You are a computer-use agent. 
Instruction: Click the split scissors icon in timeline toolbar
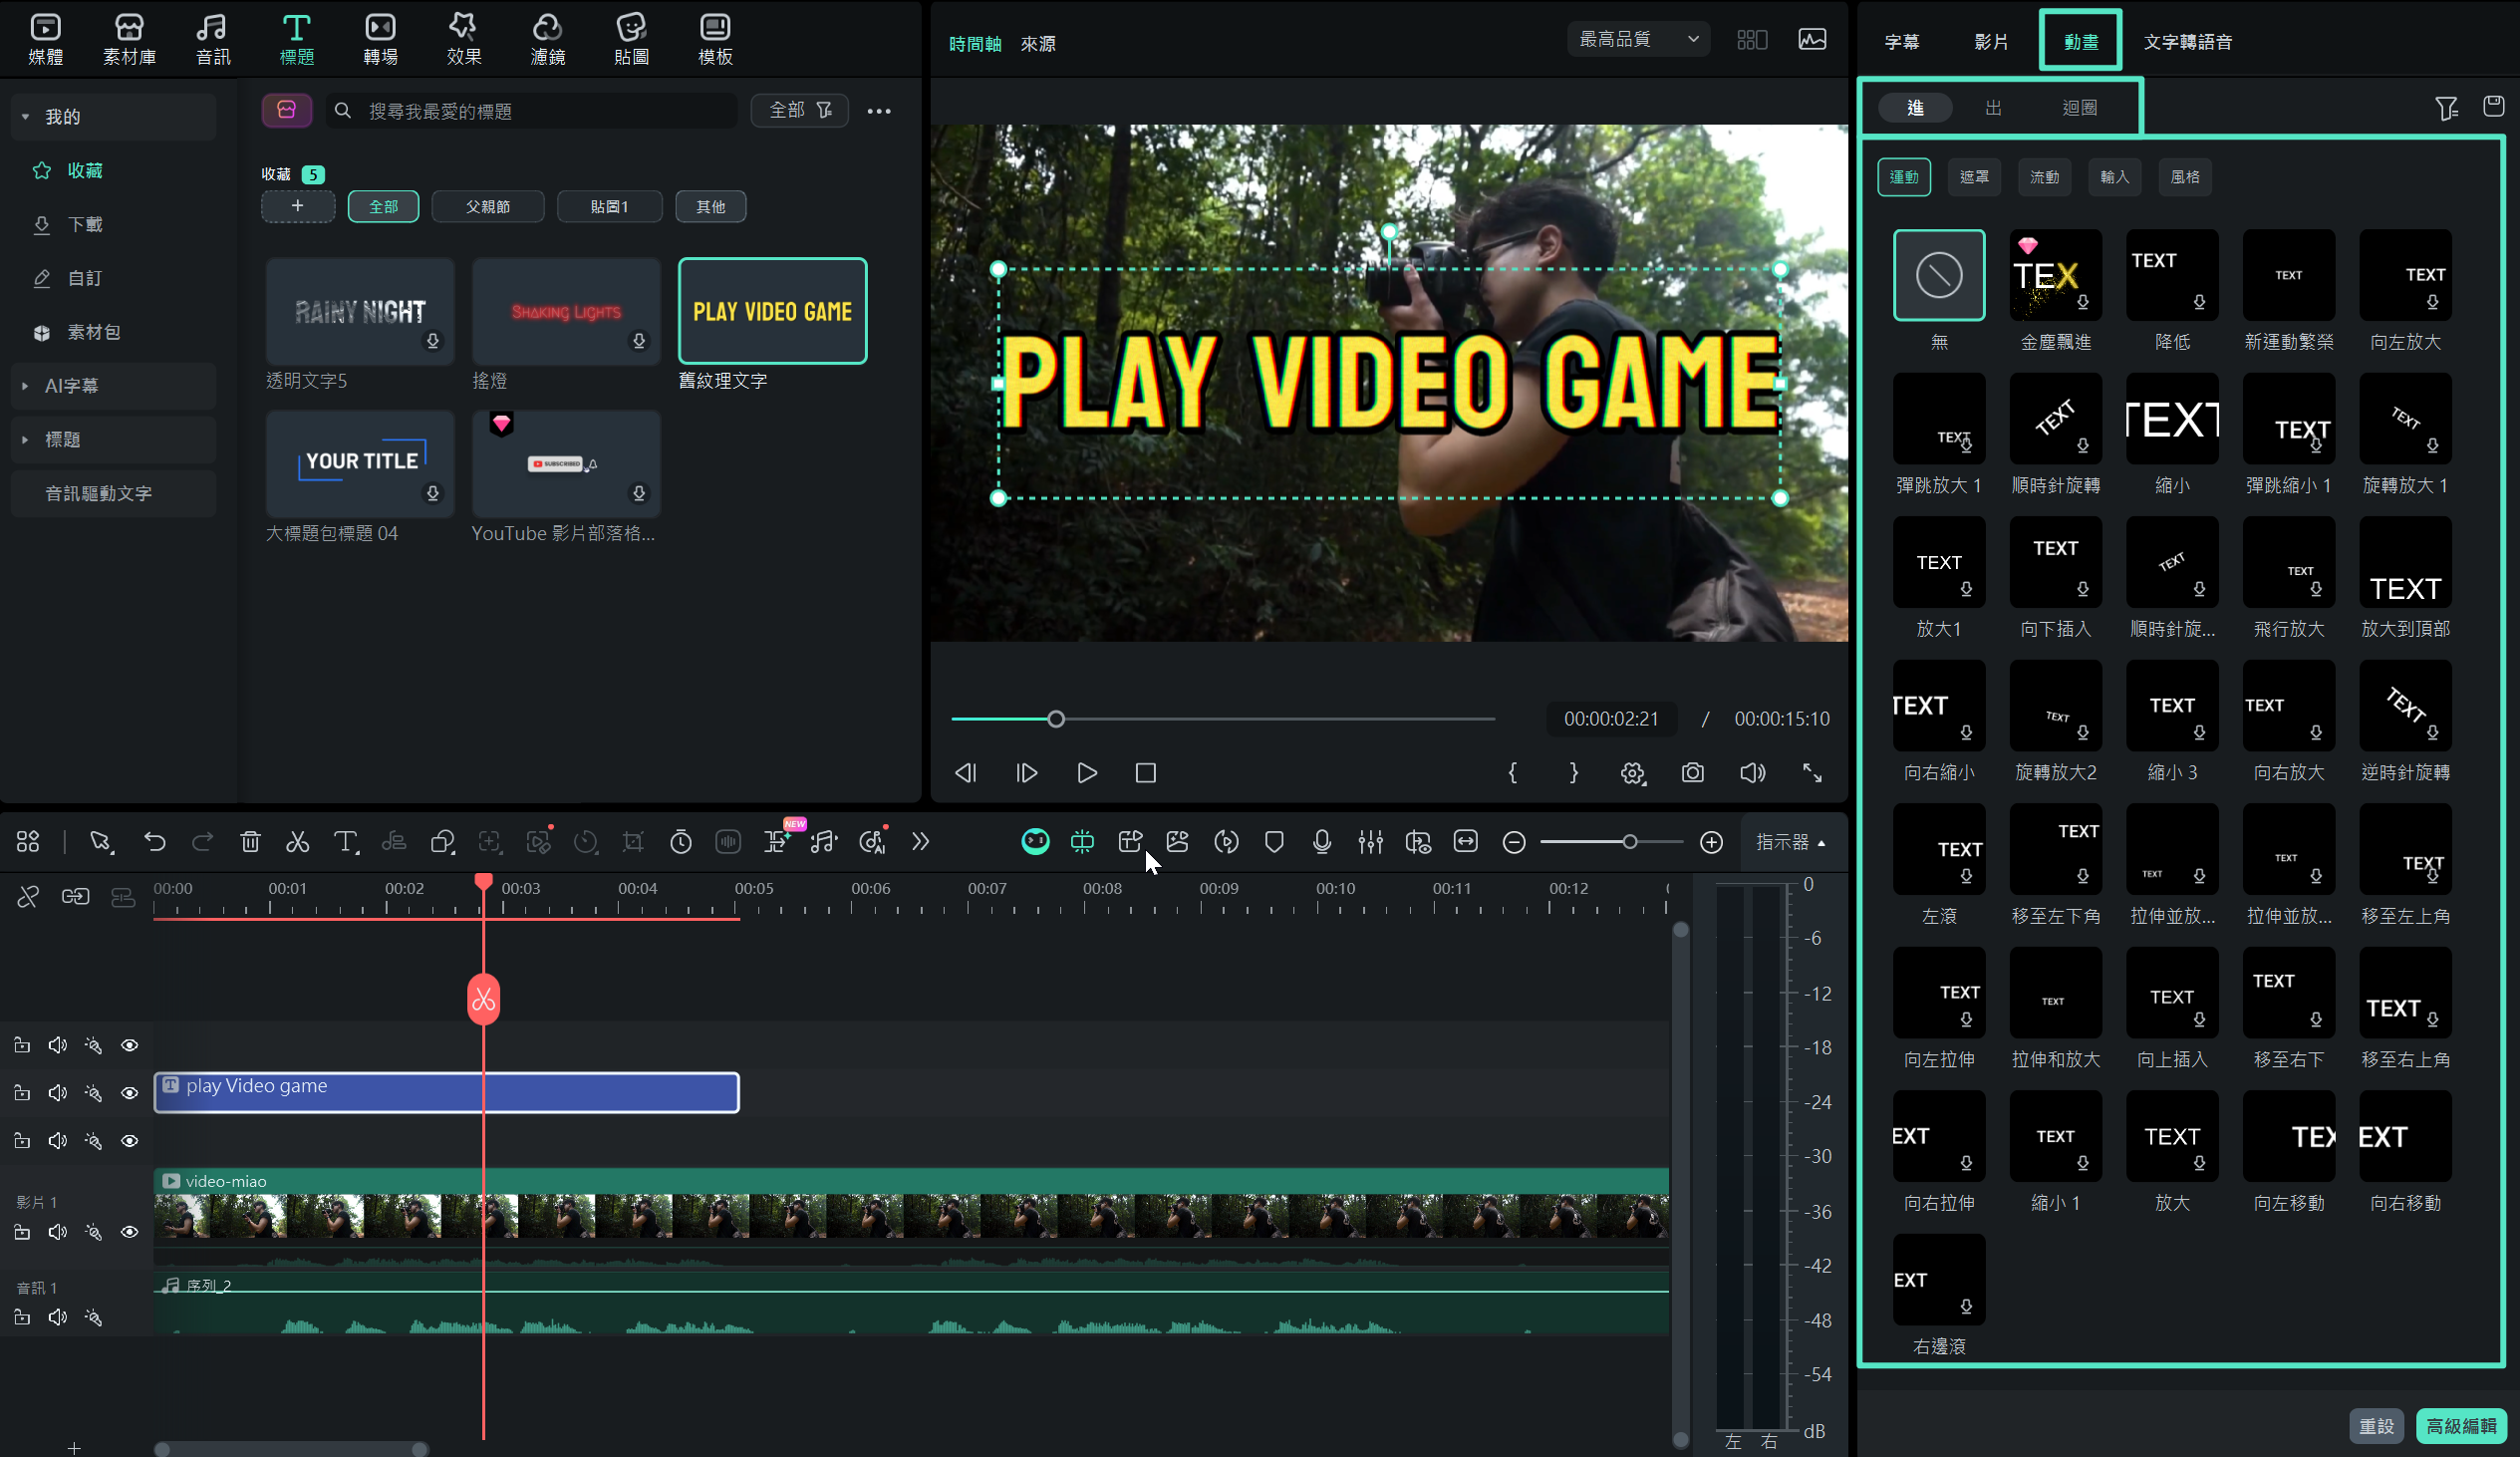(x=297, y=842)
